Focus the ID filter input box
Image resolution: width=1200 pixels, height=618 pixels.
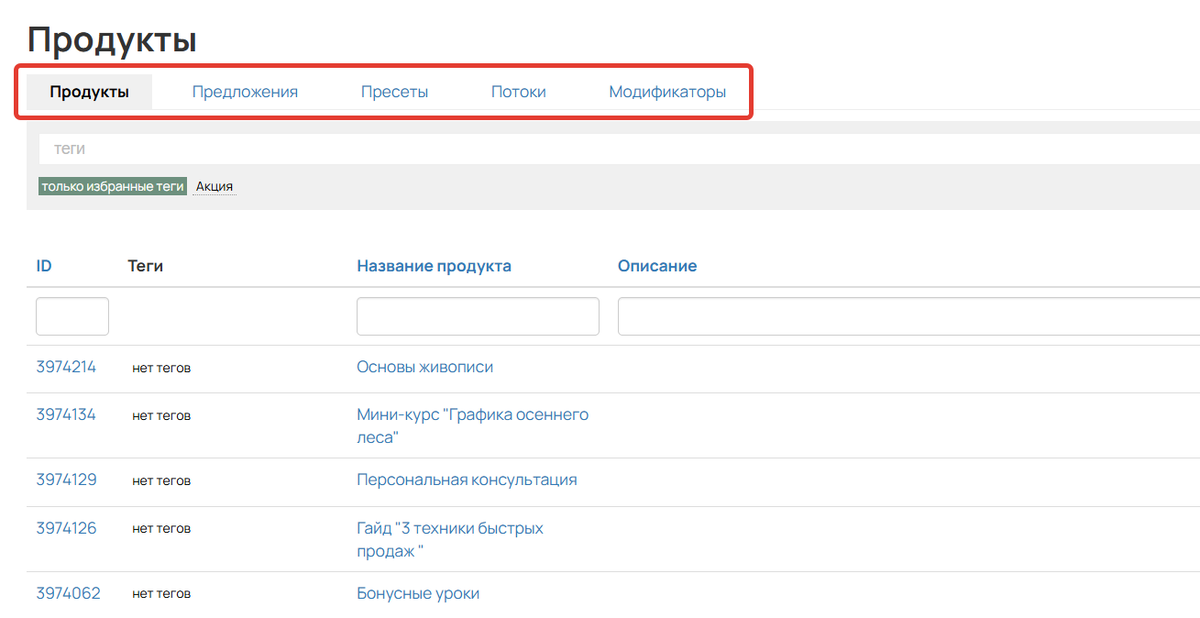[72, 316]
